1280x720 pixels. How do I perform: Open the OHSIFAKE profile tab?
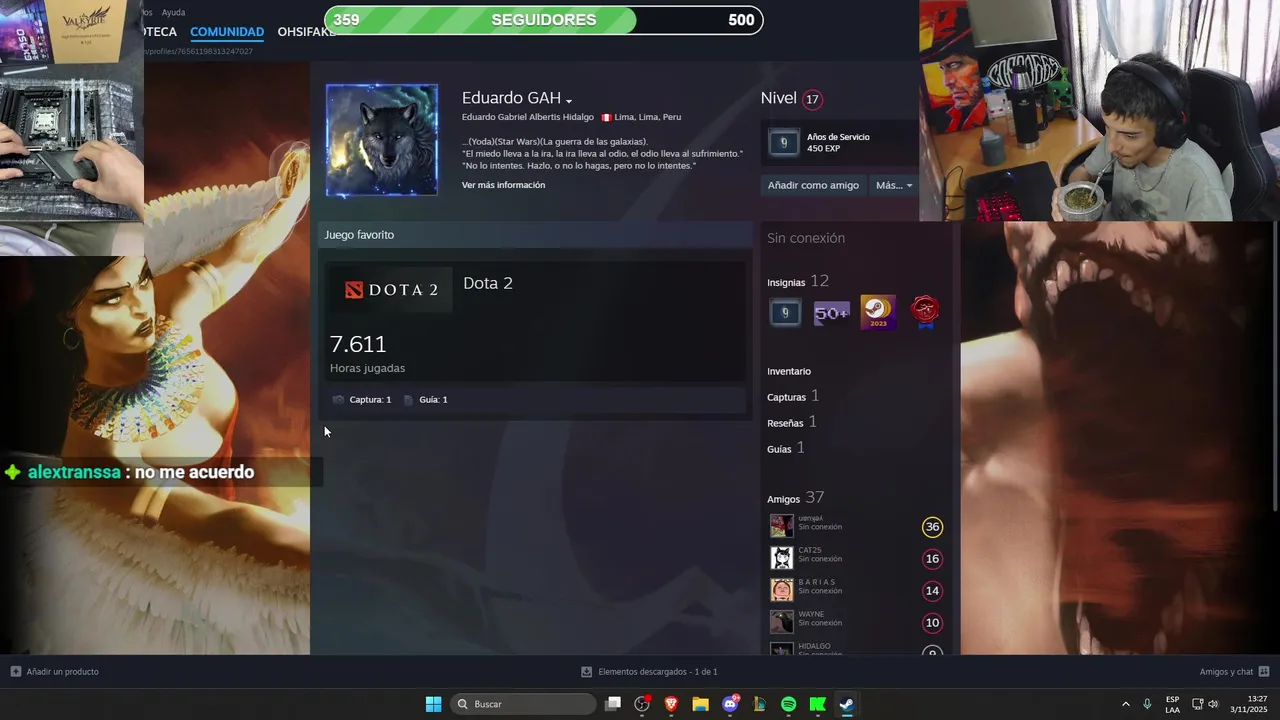[306, 32]
